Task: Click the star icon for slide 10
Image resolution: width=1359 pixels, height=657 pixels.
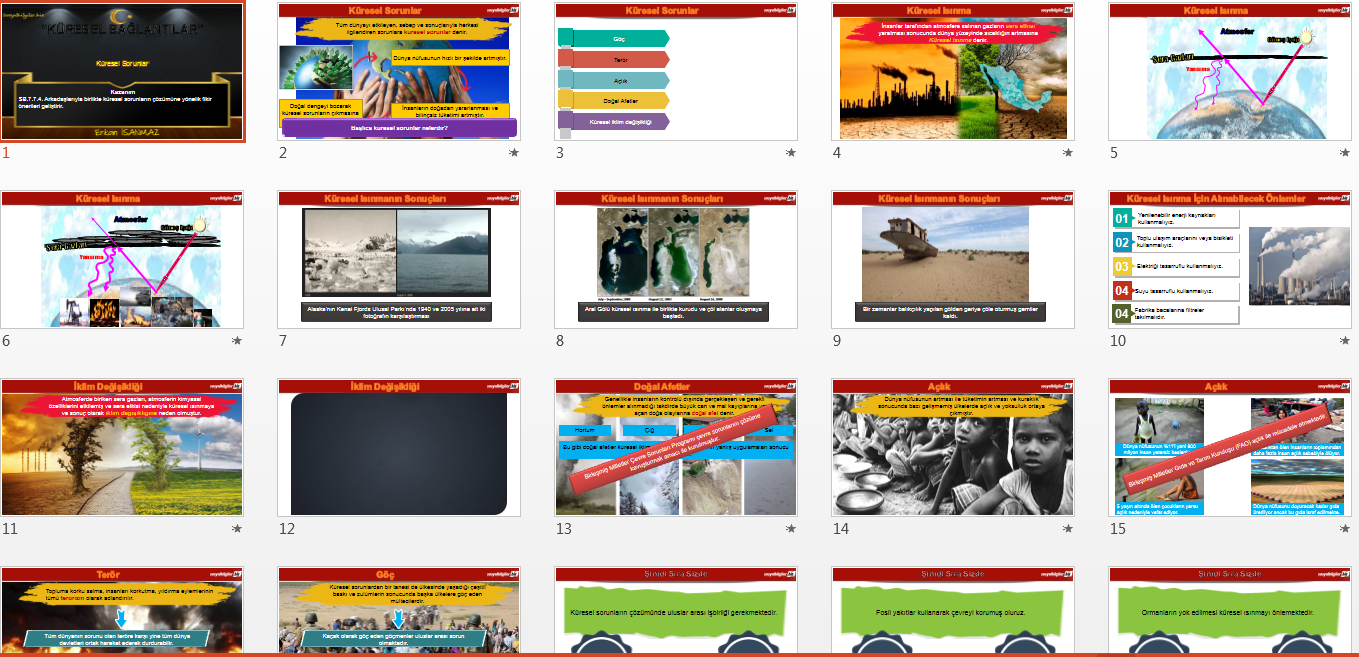Action: point(1344,341)
